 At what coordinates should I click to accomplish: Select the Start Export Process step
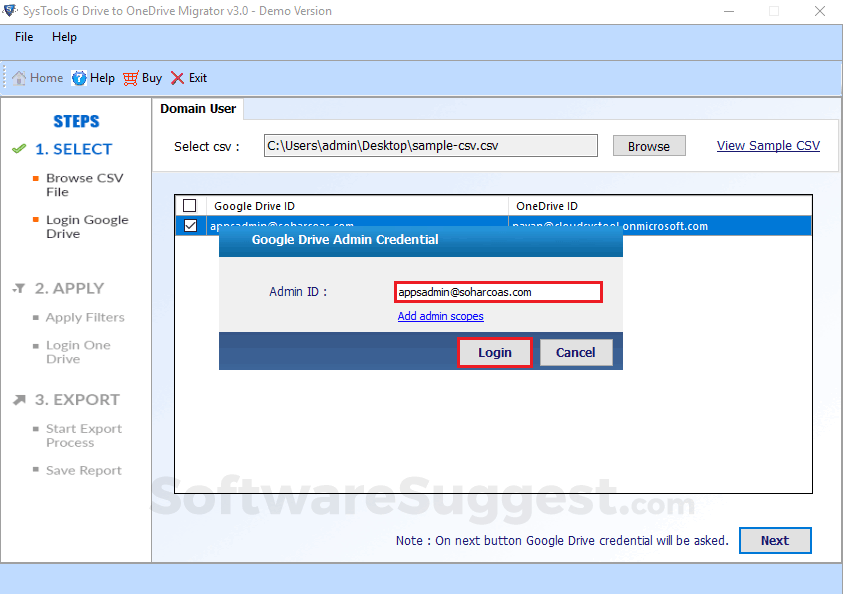pyautogui.click(x=84, y=436)
